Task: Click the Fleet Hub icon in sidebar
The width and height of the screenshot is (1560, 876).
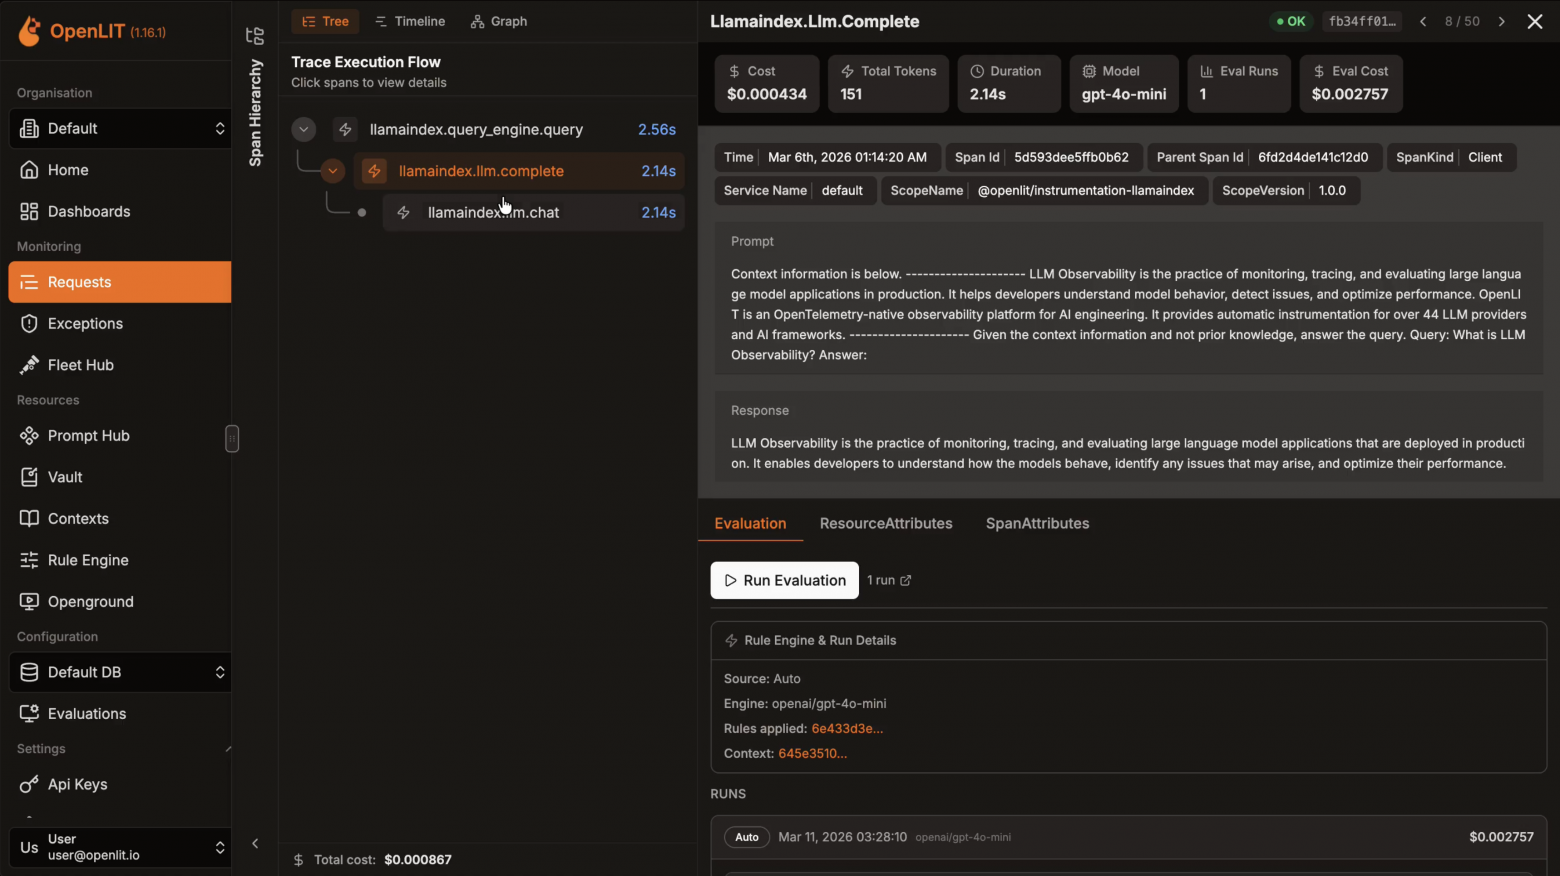Action: [x=29, y=365]
